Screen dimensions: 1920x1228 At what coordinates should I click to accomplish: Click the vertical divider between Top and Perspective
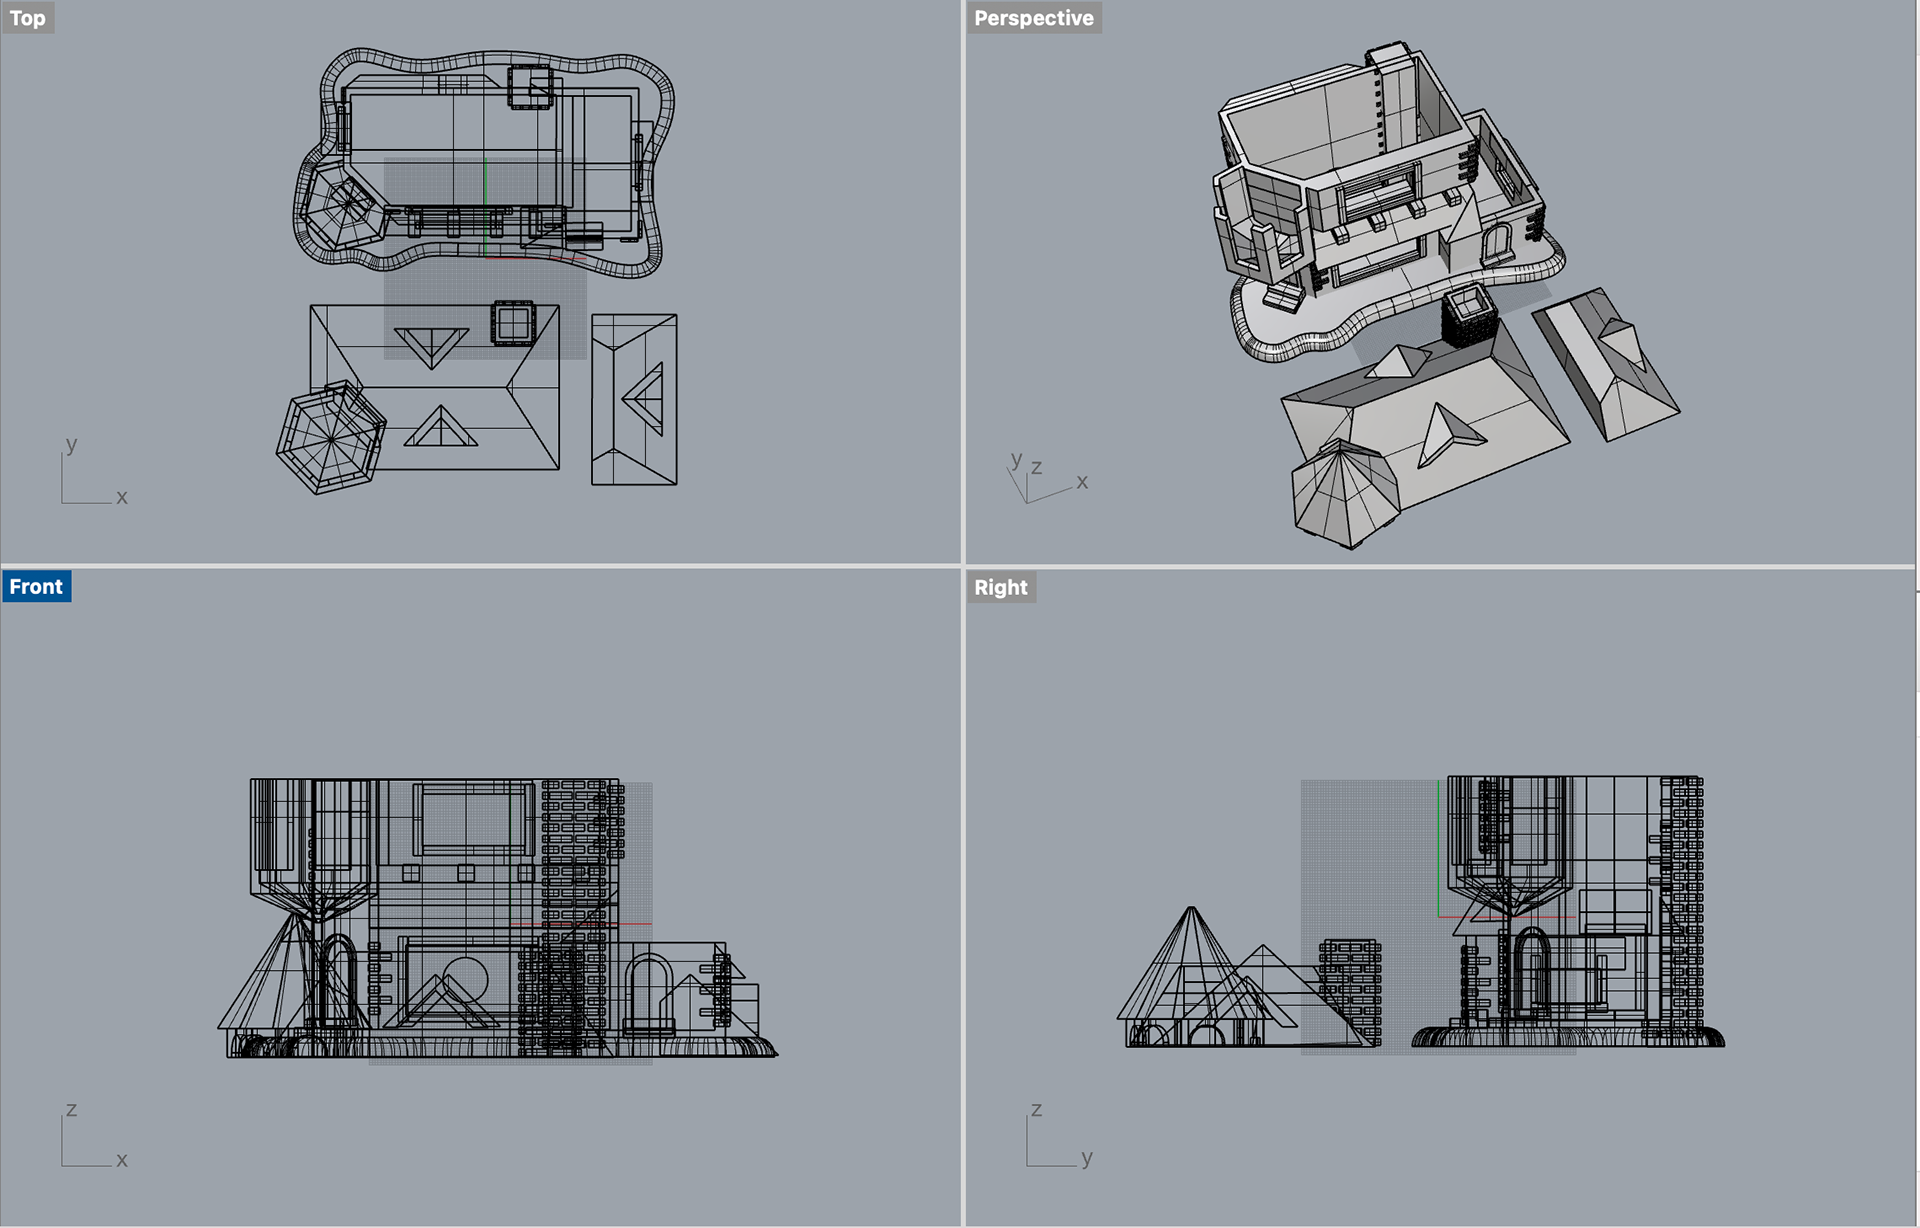tap(962, 280)
